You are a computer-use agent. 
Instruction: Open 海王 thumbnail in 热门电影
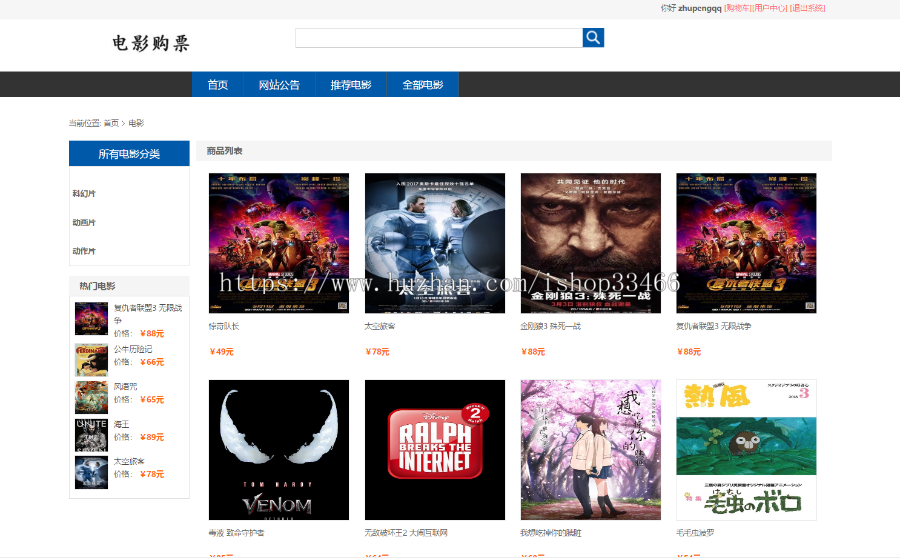91,435
